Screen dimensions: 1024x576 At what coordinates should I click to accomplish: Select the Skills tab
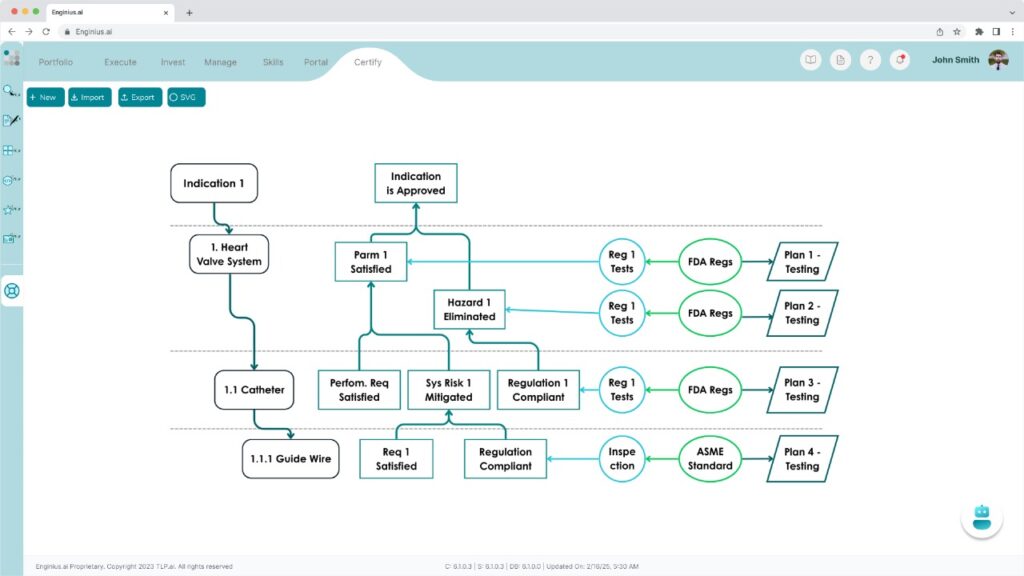[273, 62]
